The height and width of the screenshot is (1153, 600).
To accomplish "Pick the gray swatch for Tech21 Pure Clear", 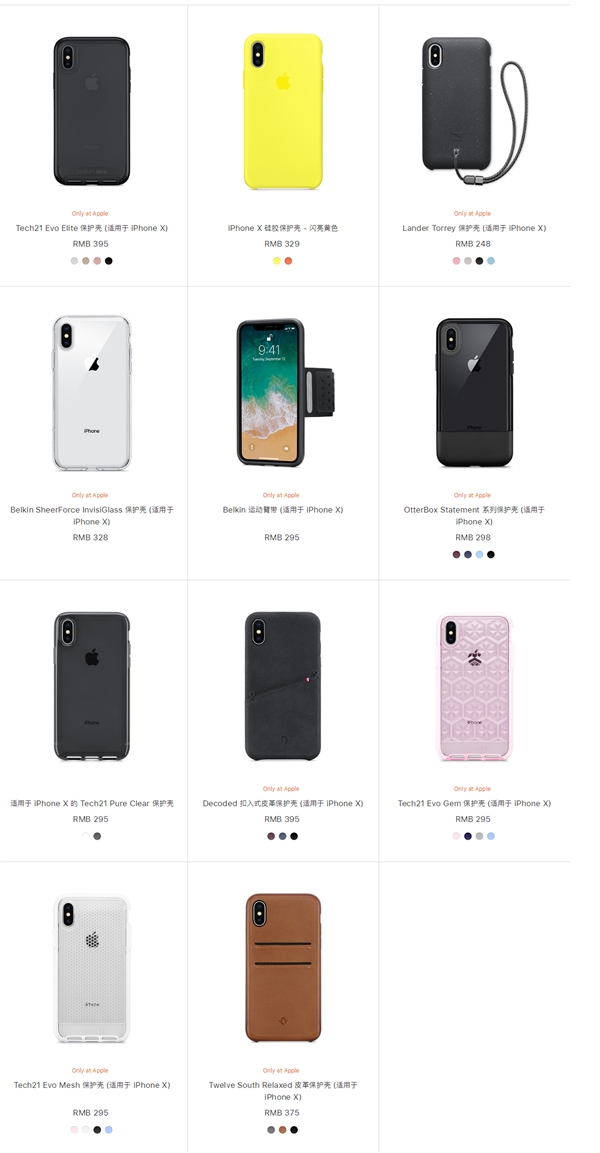I will tap(97, 835).
